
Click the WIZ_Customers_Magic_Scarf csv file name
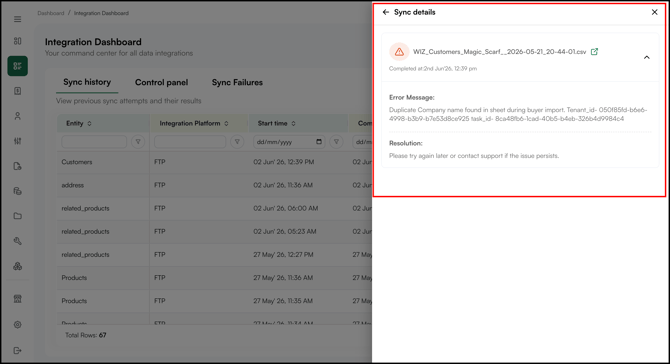coord(500,52)
